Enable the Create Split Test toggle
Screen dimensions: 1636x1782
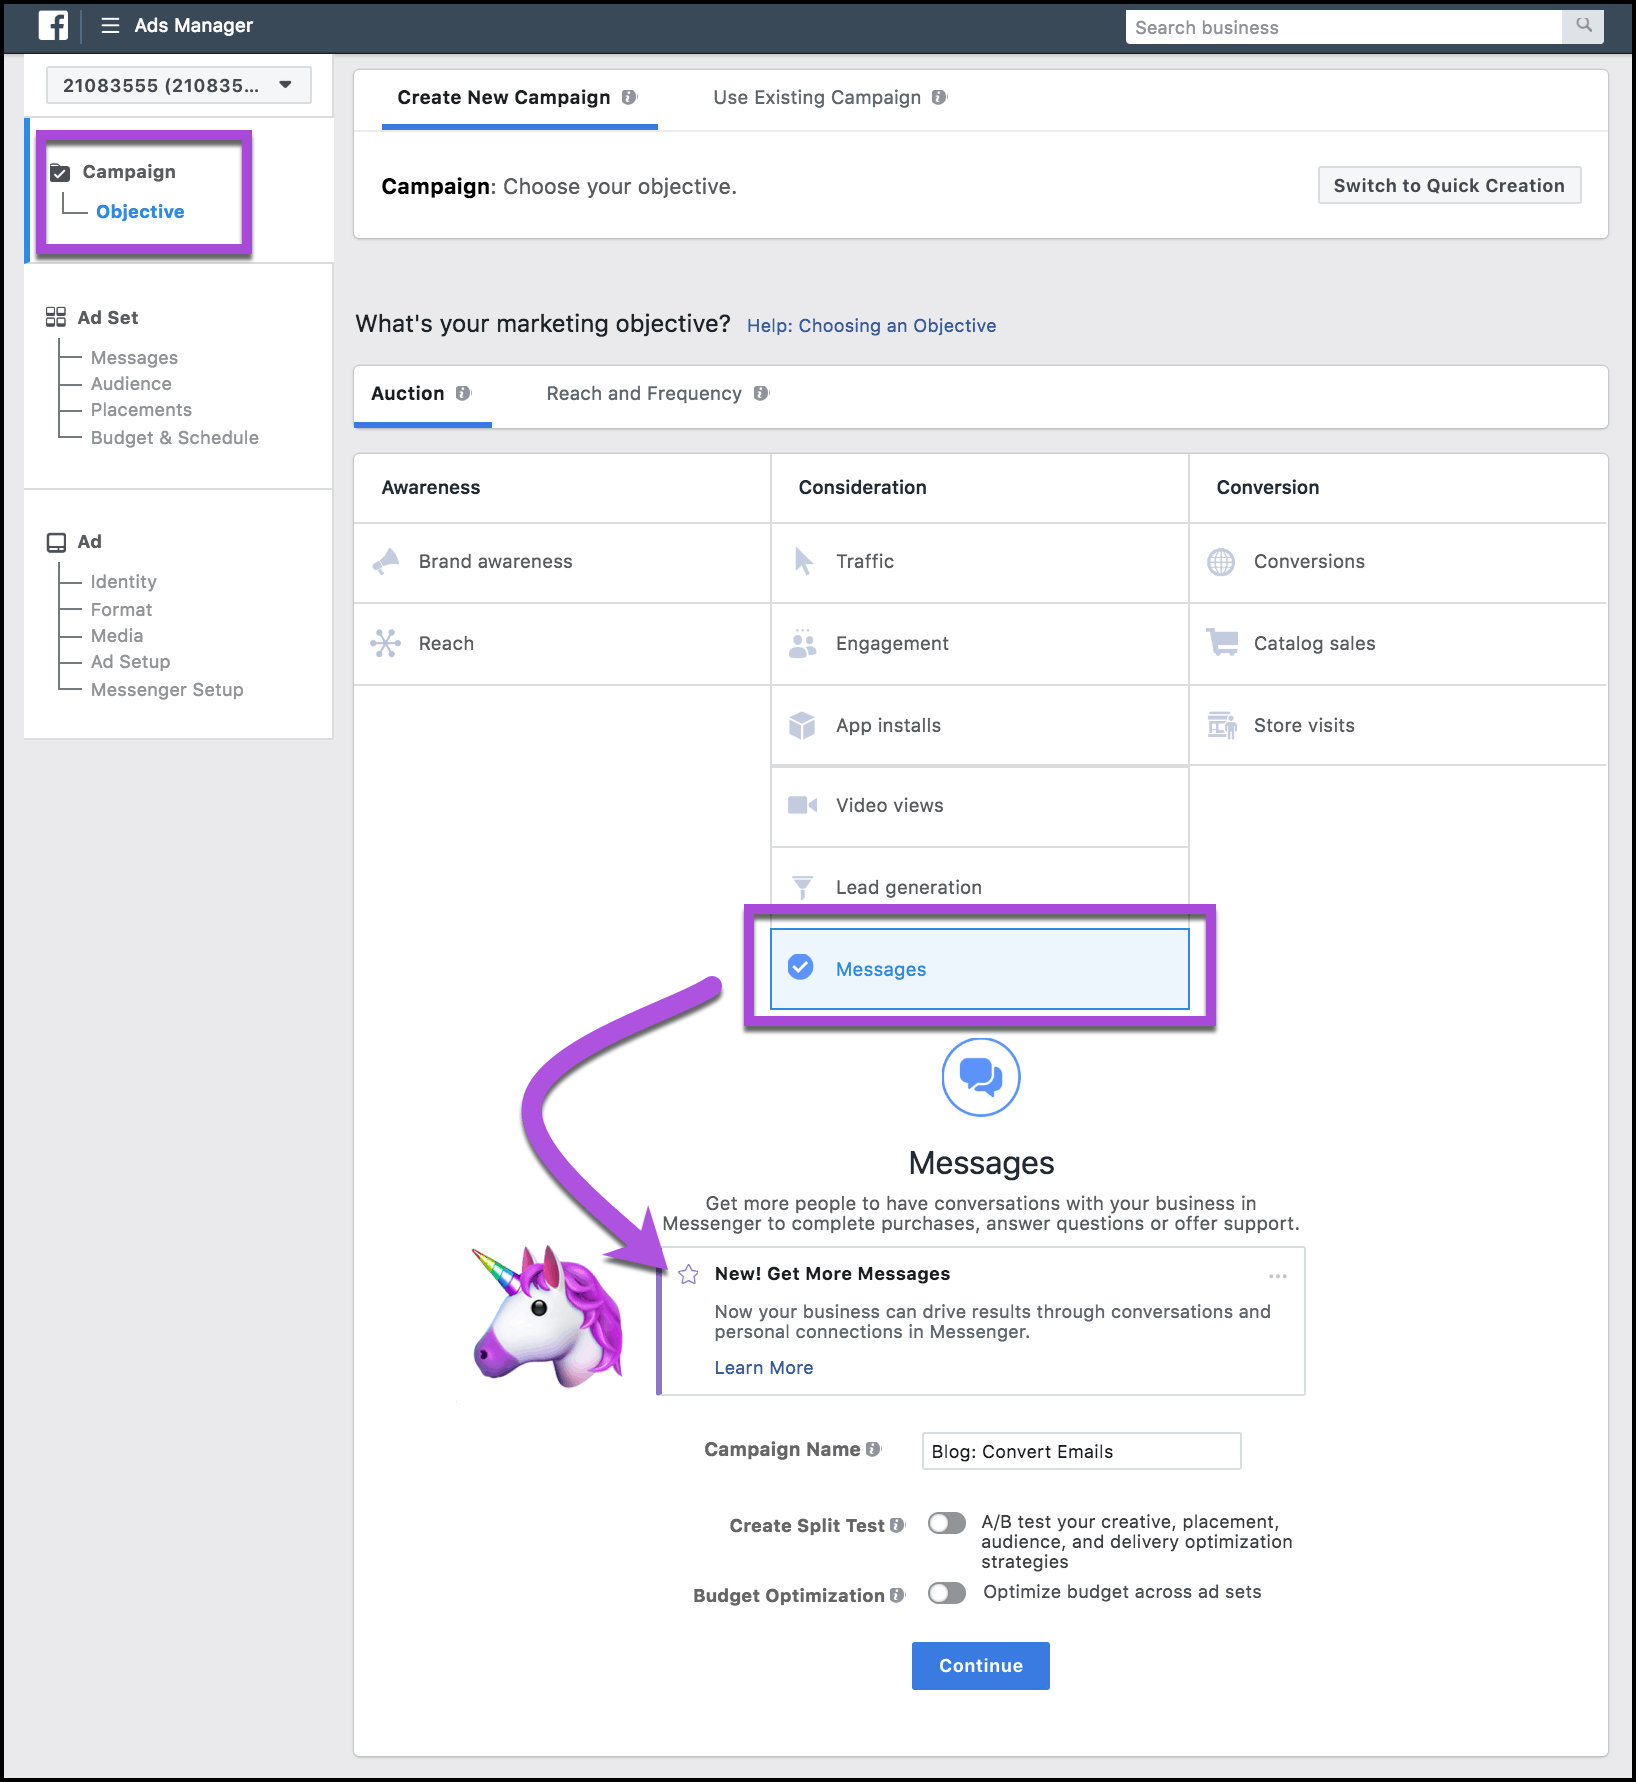point(945,1522)
